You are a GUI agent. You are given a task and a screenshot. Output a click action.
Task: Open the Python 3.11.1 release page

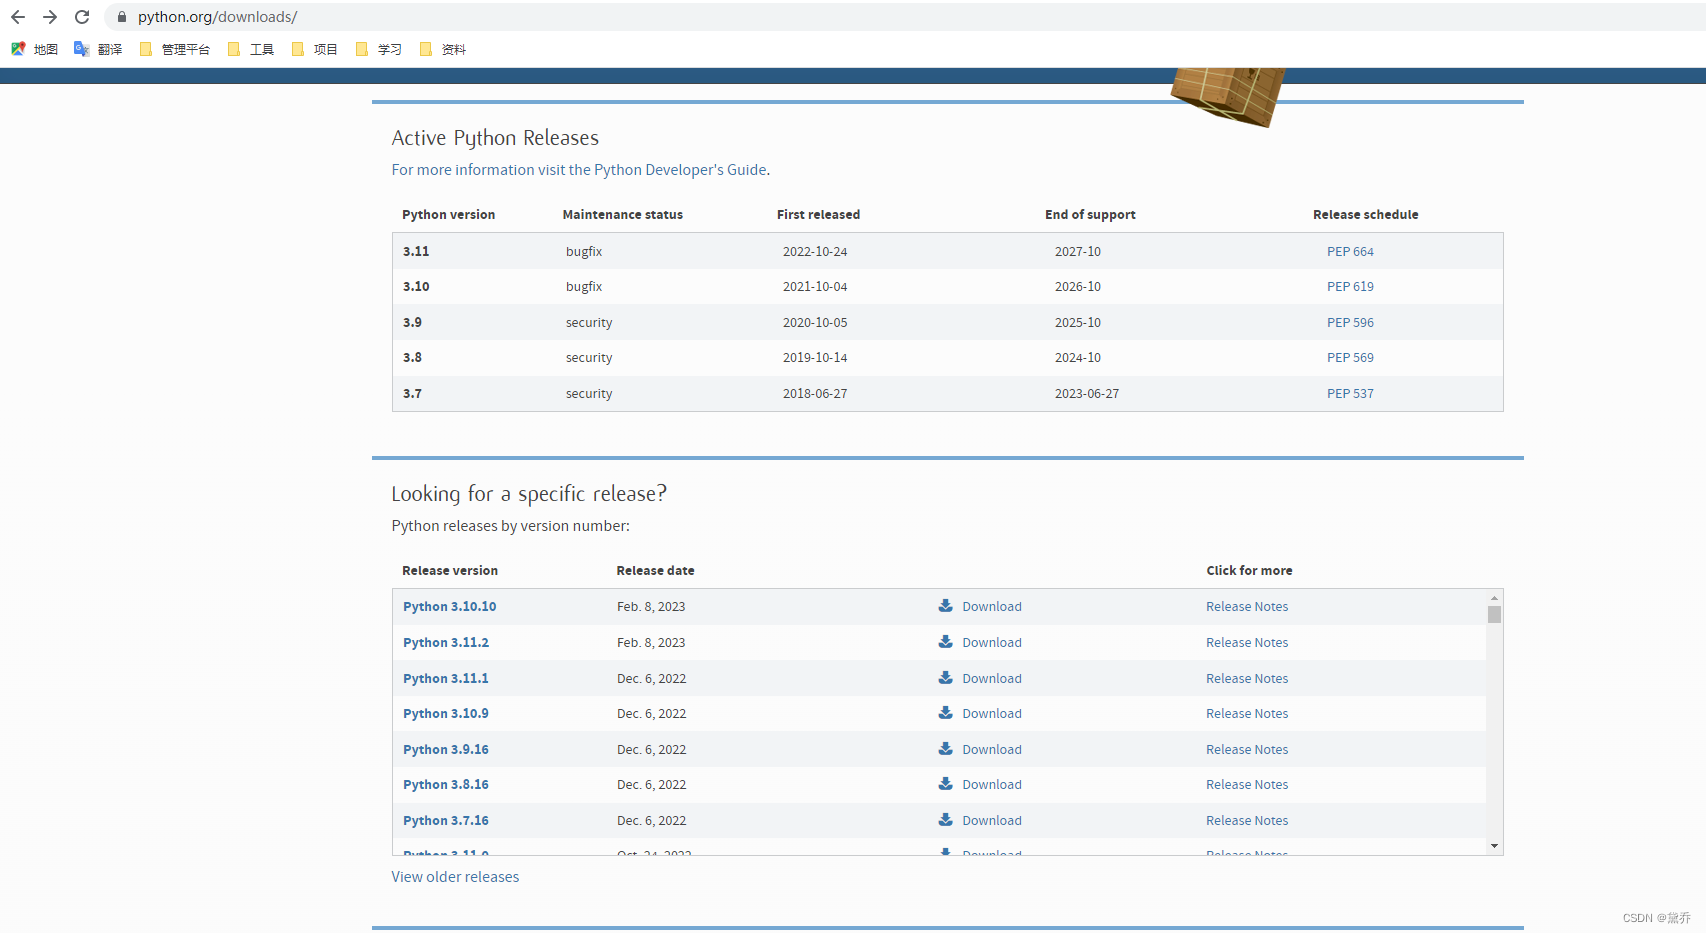pos(446,679)
